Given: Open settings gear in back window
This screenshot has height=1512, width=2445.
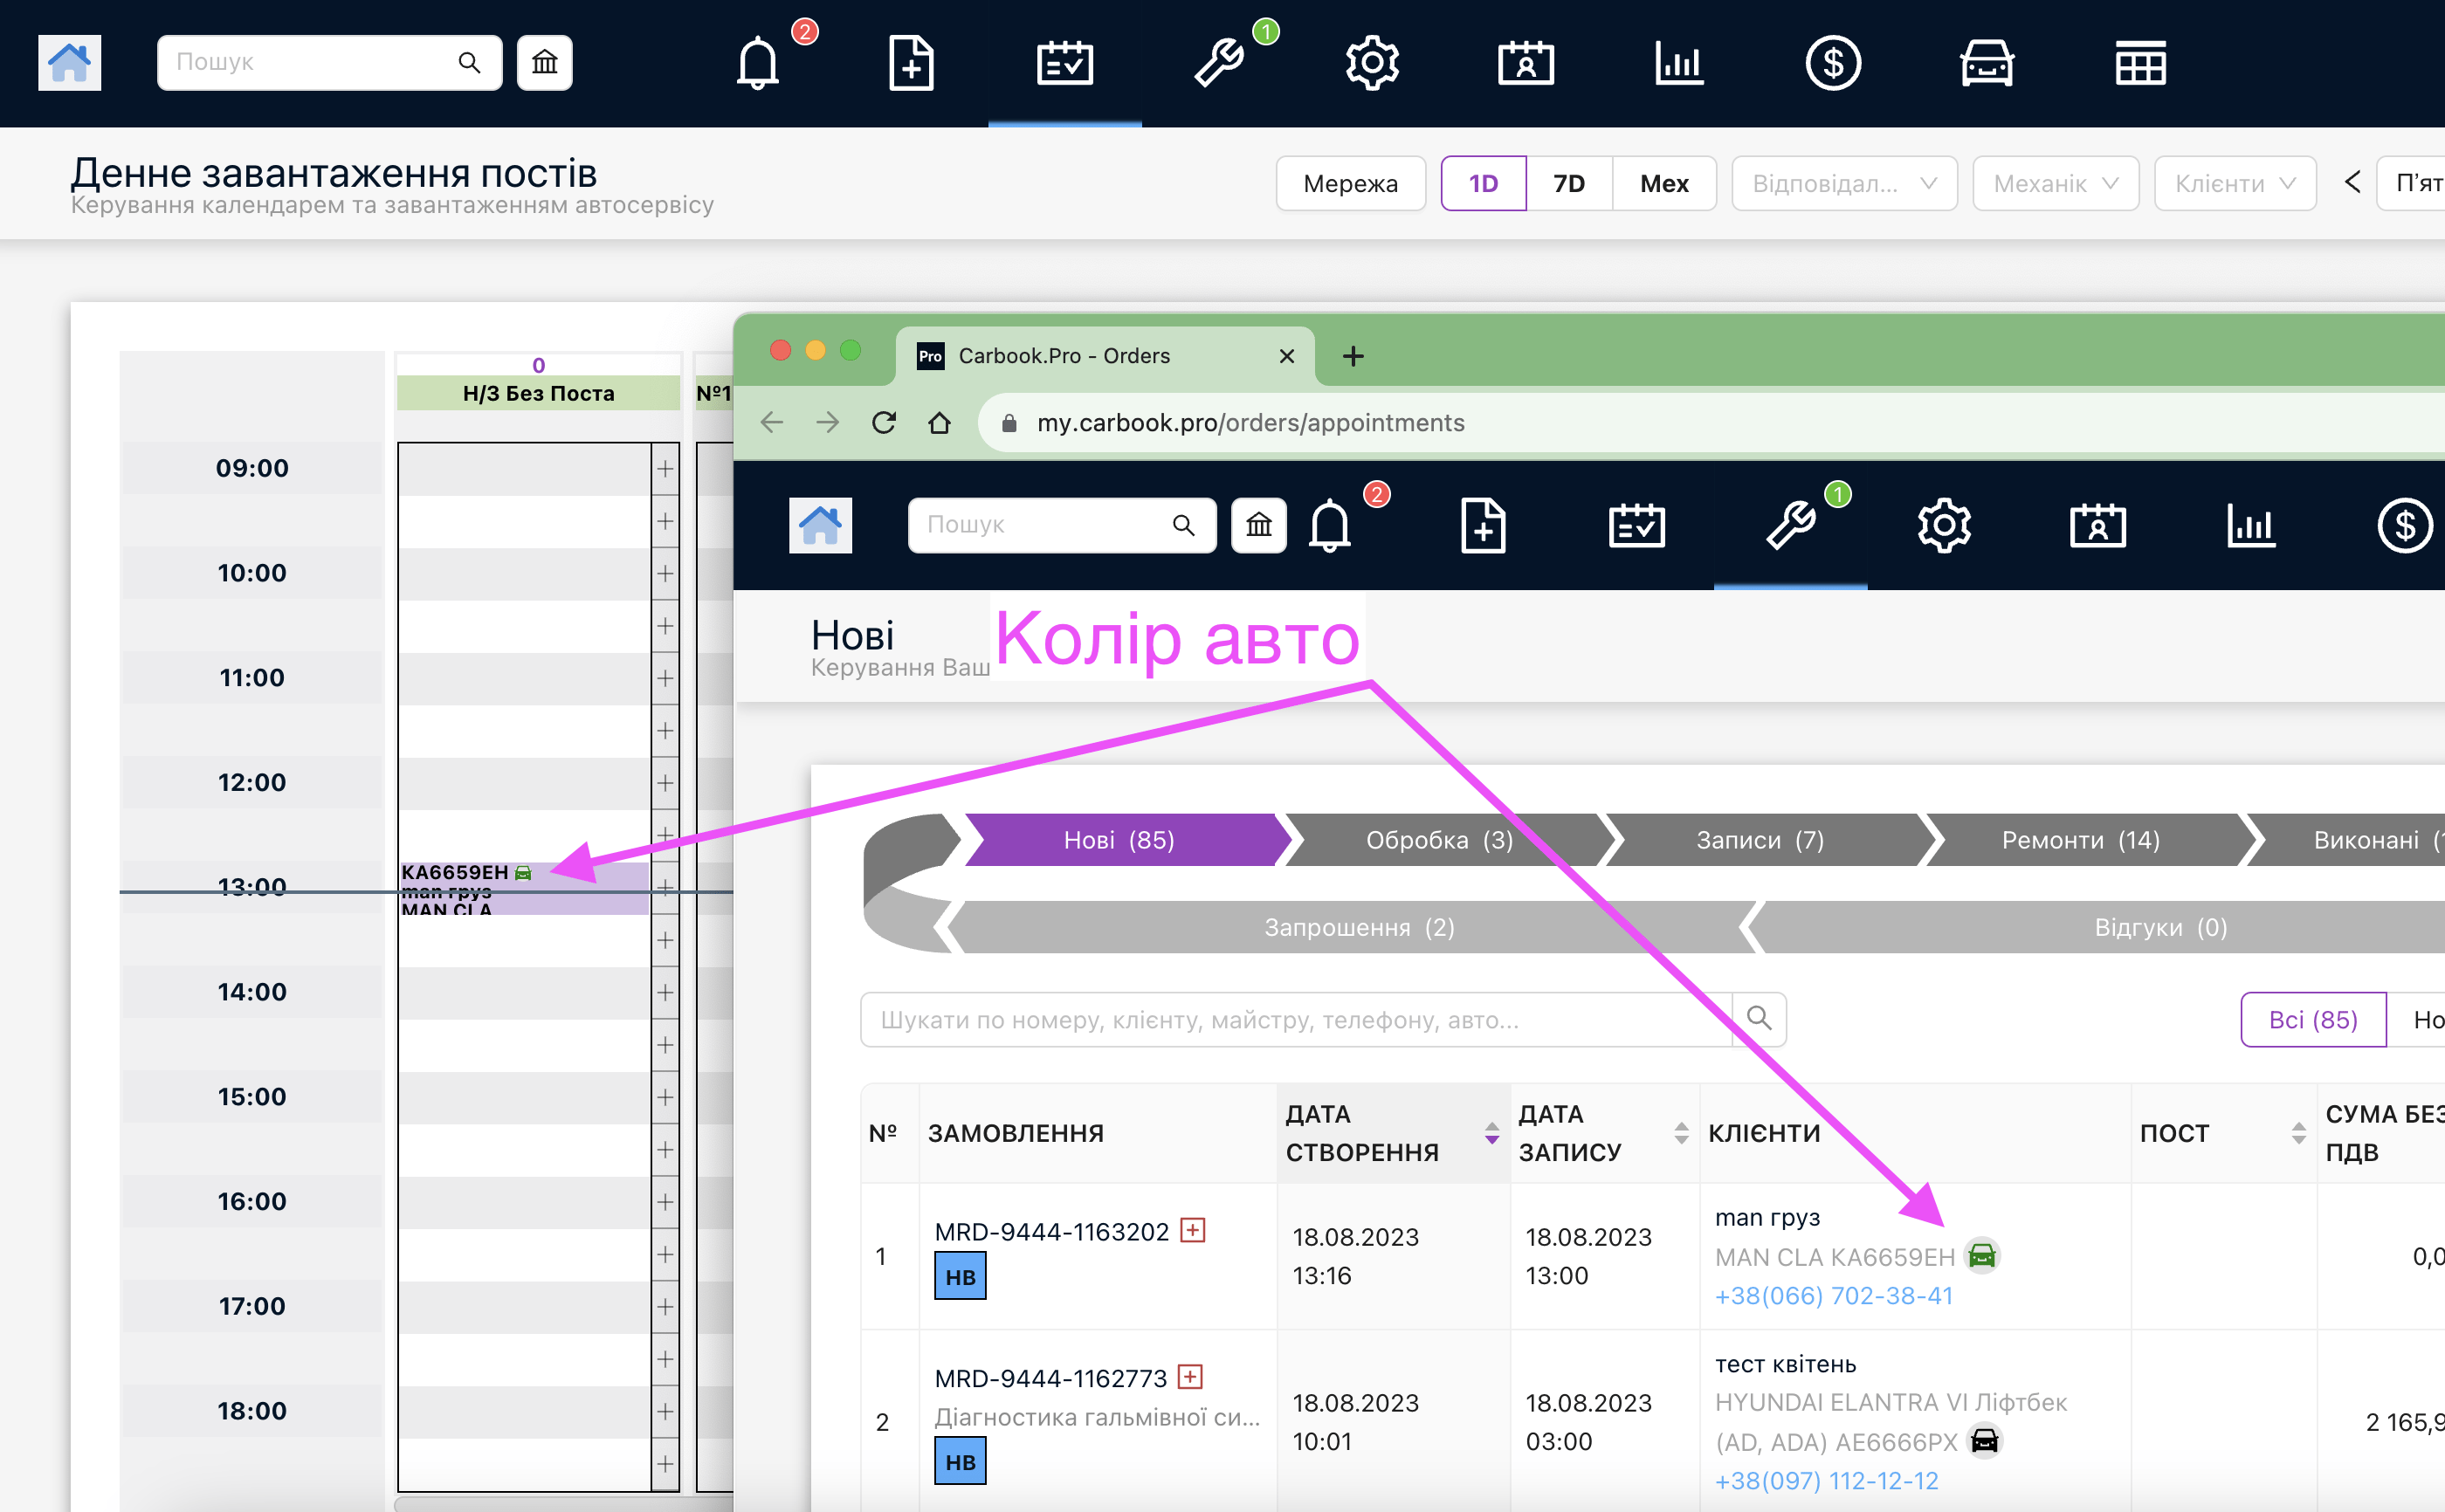Looking at the screenshot, I should click(x=1372, y=63).
